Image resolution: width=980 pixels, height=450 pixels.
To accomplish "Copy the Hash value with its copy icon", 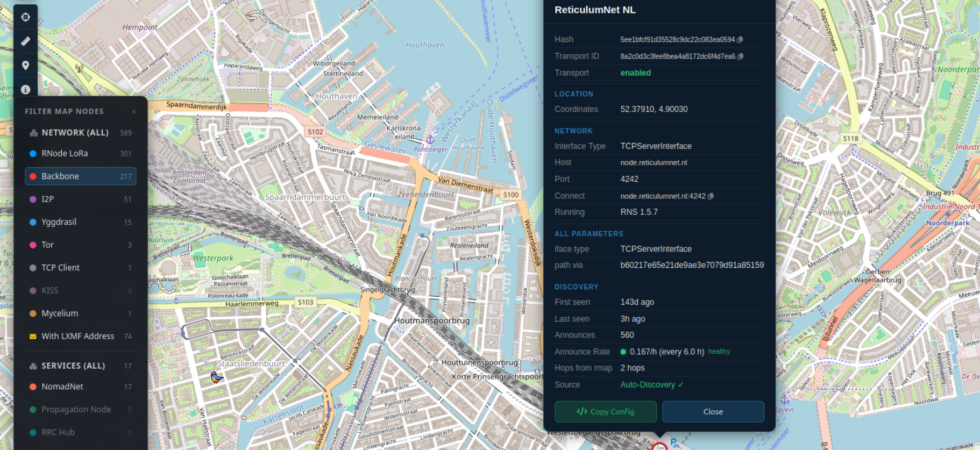I will tap(740, 40).
